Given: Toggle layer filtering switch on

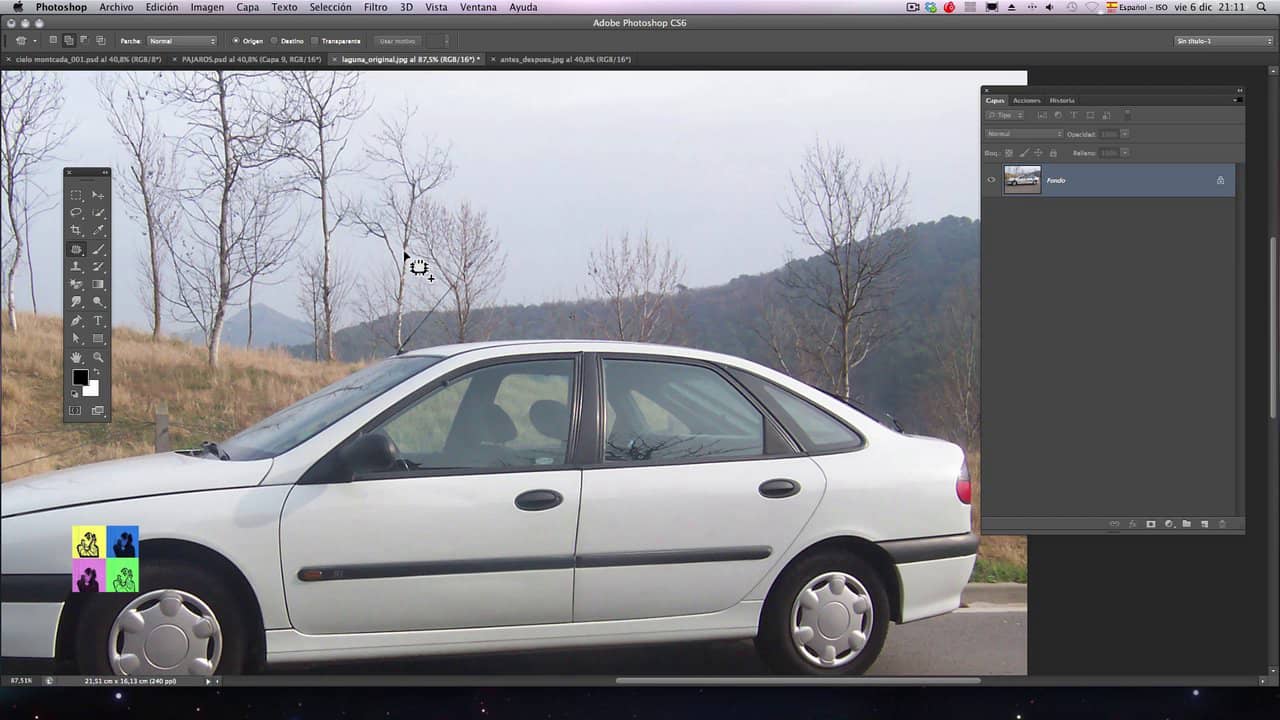Looking at the screenshot, I should (1128, 114).
